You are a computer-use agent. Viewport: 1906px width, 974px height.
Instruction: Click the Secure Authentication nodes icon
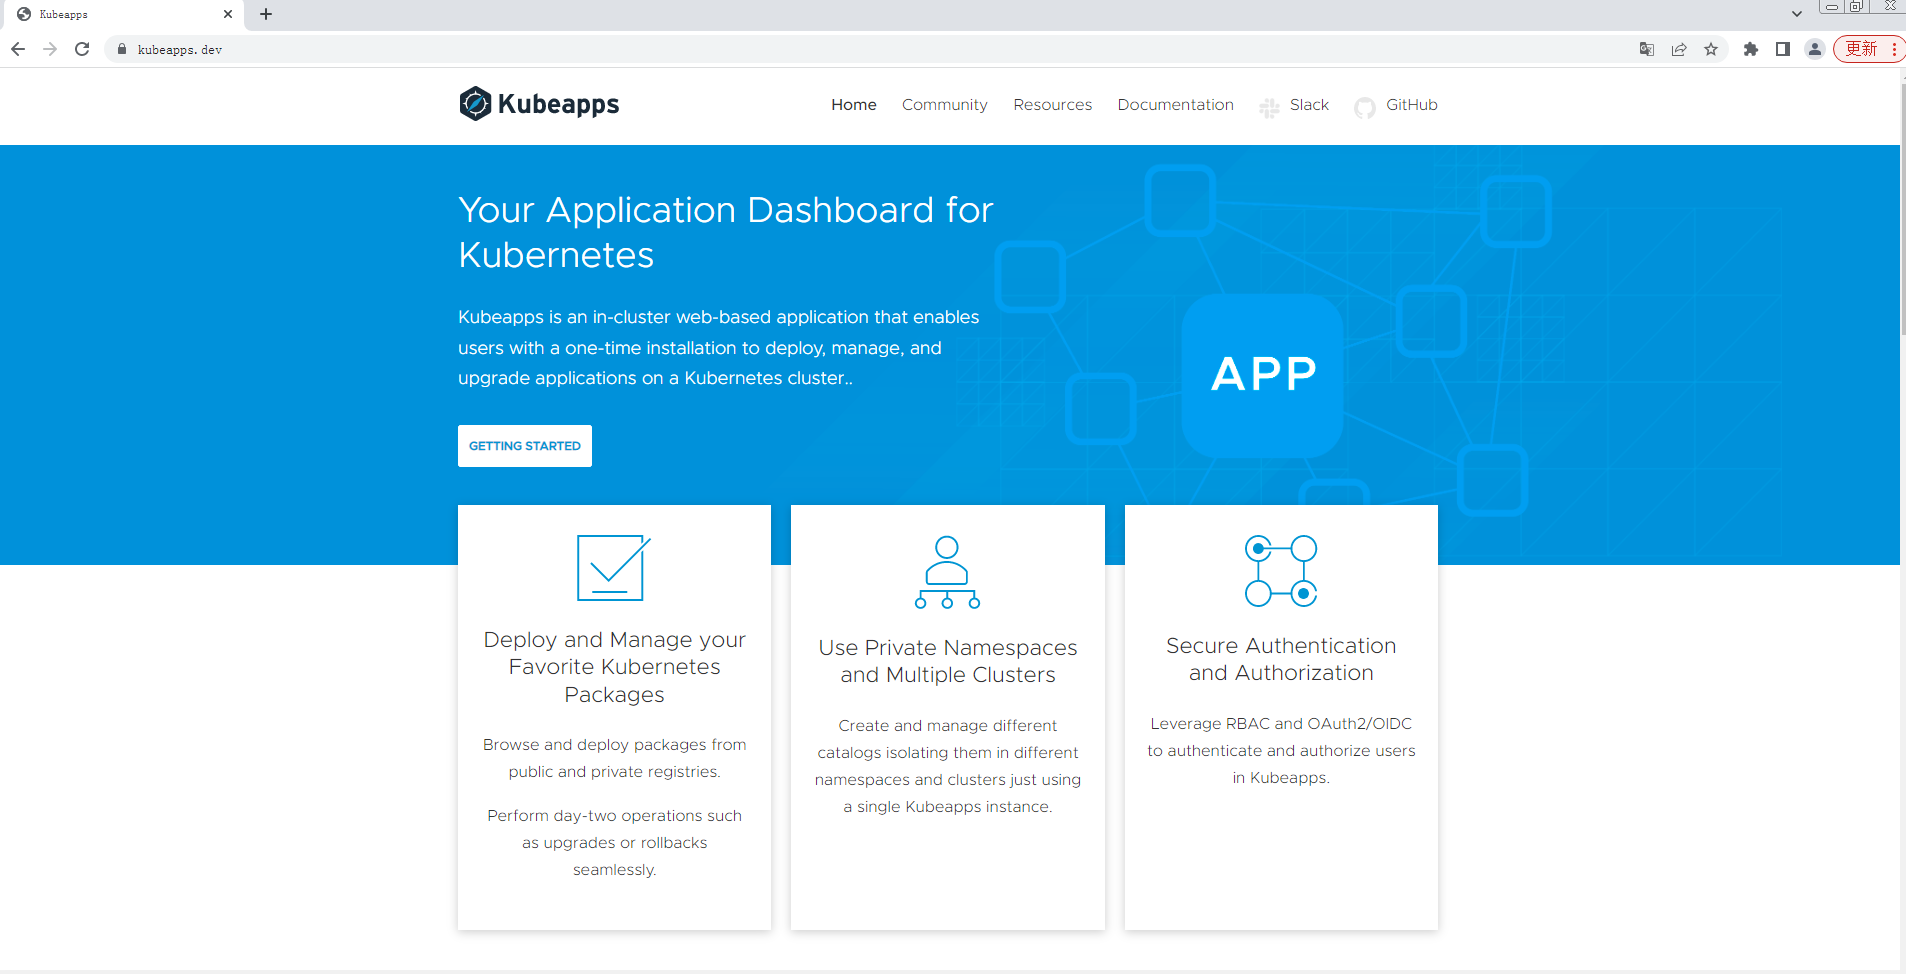click(x=1281, y=571)
